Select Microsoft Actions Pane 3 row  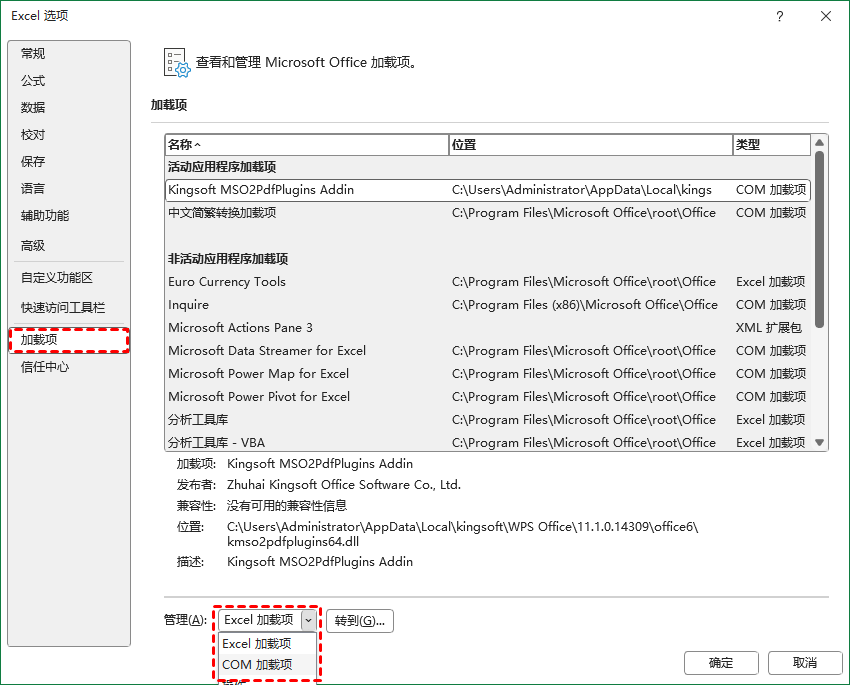click(x=488, y=328)
